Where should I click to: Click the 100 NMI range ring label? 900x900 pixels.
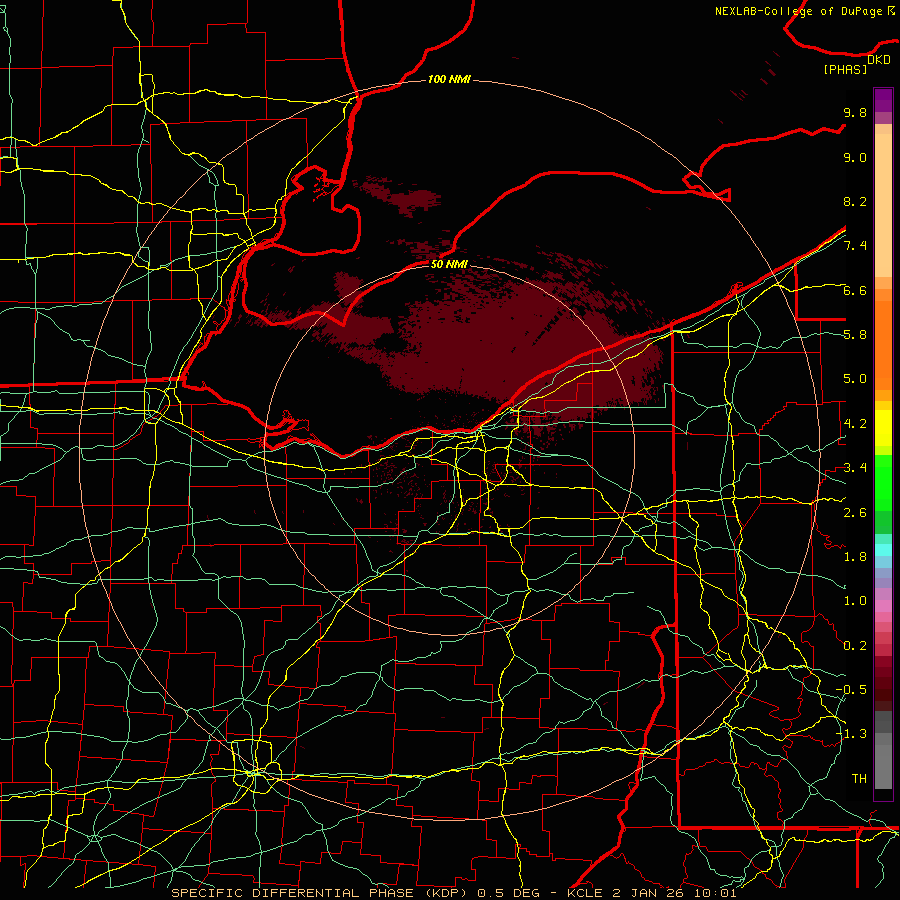coord(449,79)
